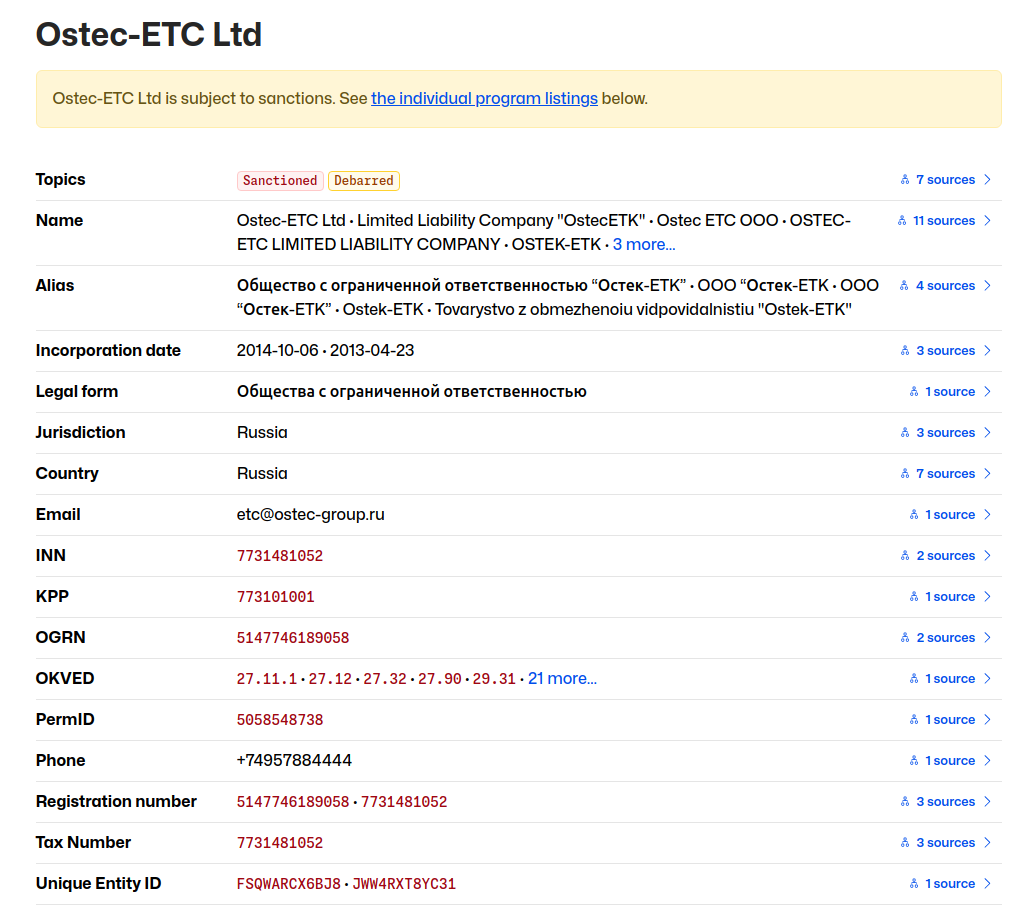
Task: Open 4 sources for Alias row
Action: (945, 286)
